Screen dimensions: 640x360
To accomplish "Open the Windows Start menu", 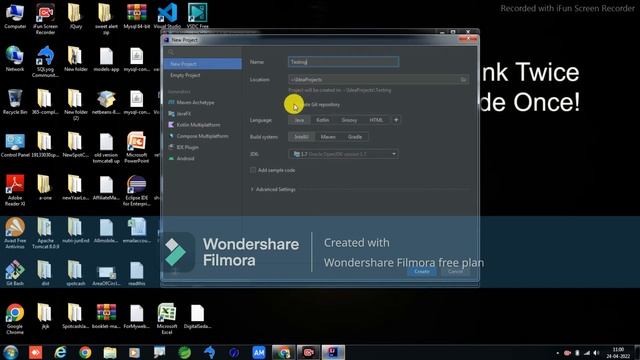I will [x=10, y=352].
